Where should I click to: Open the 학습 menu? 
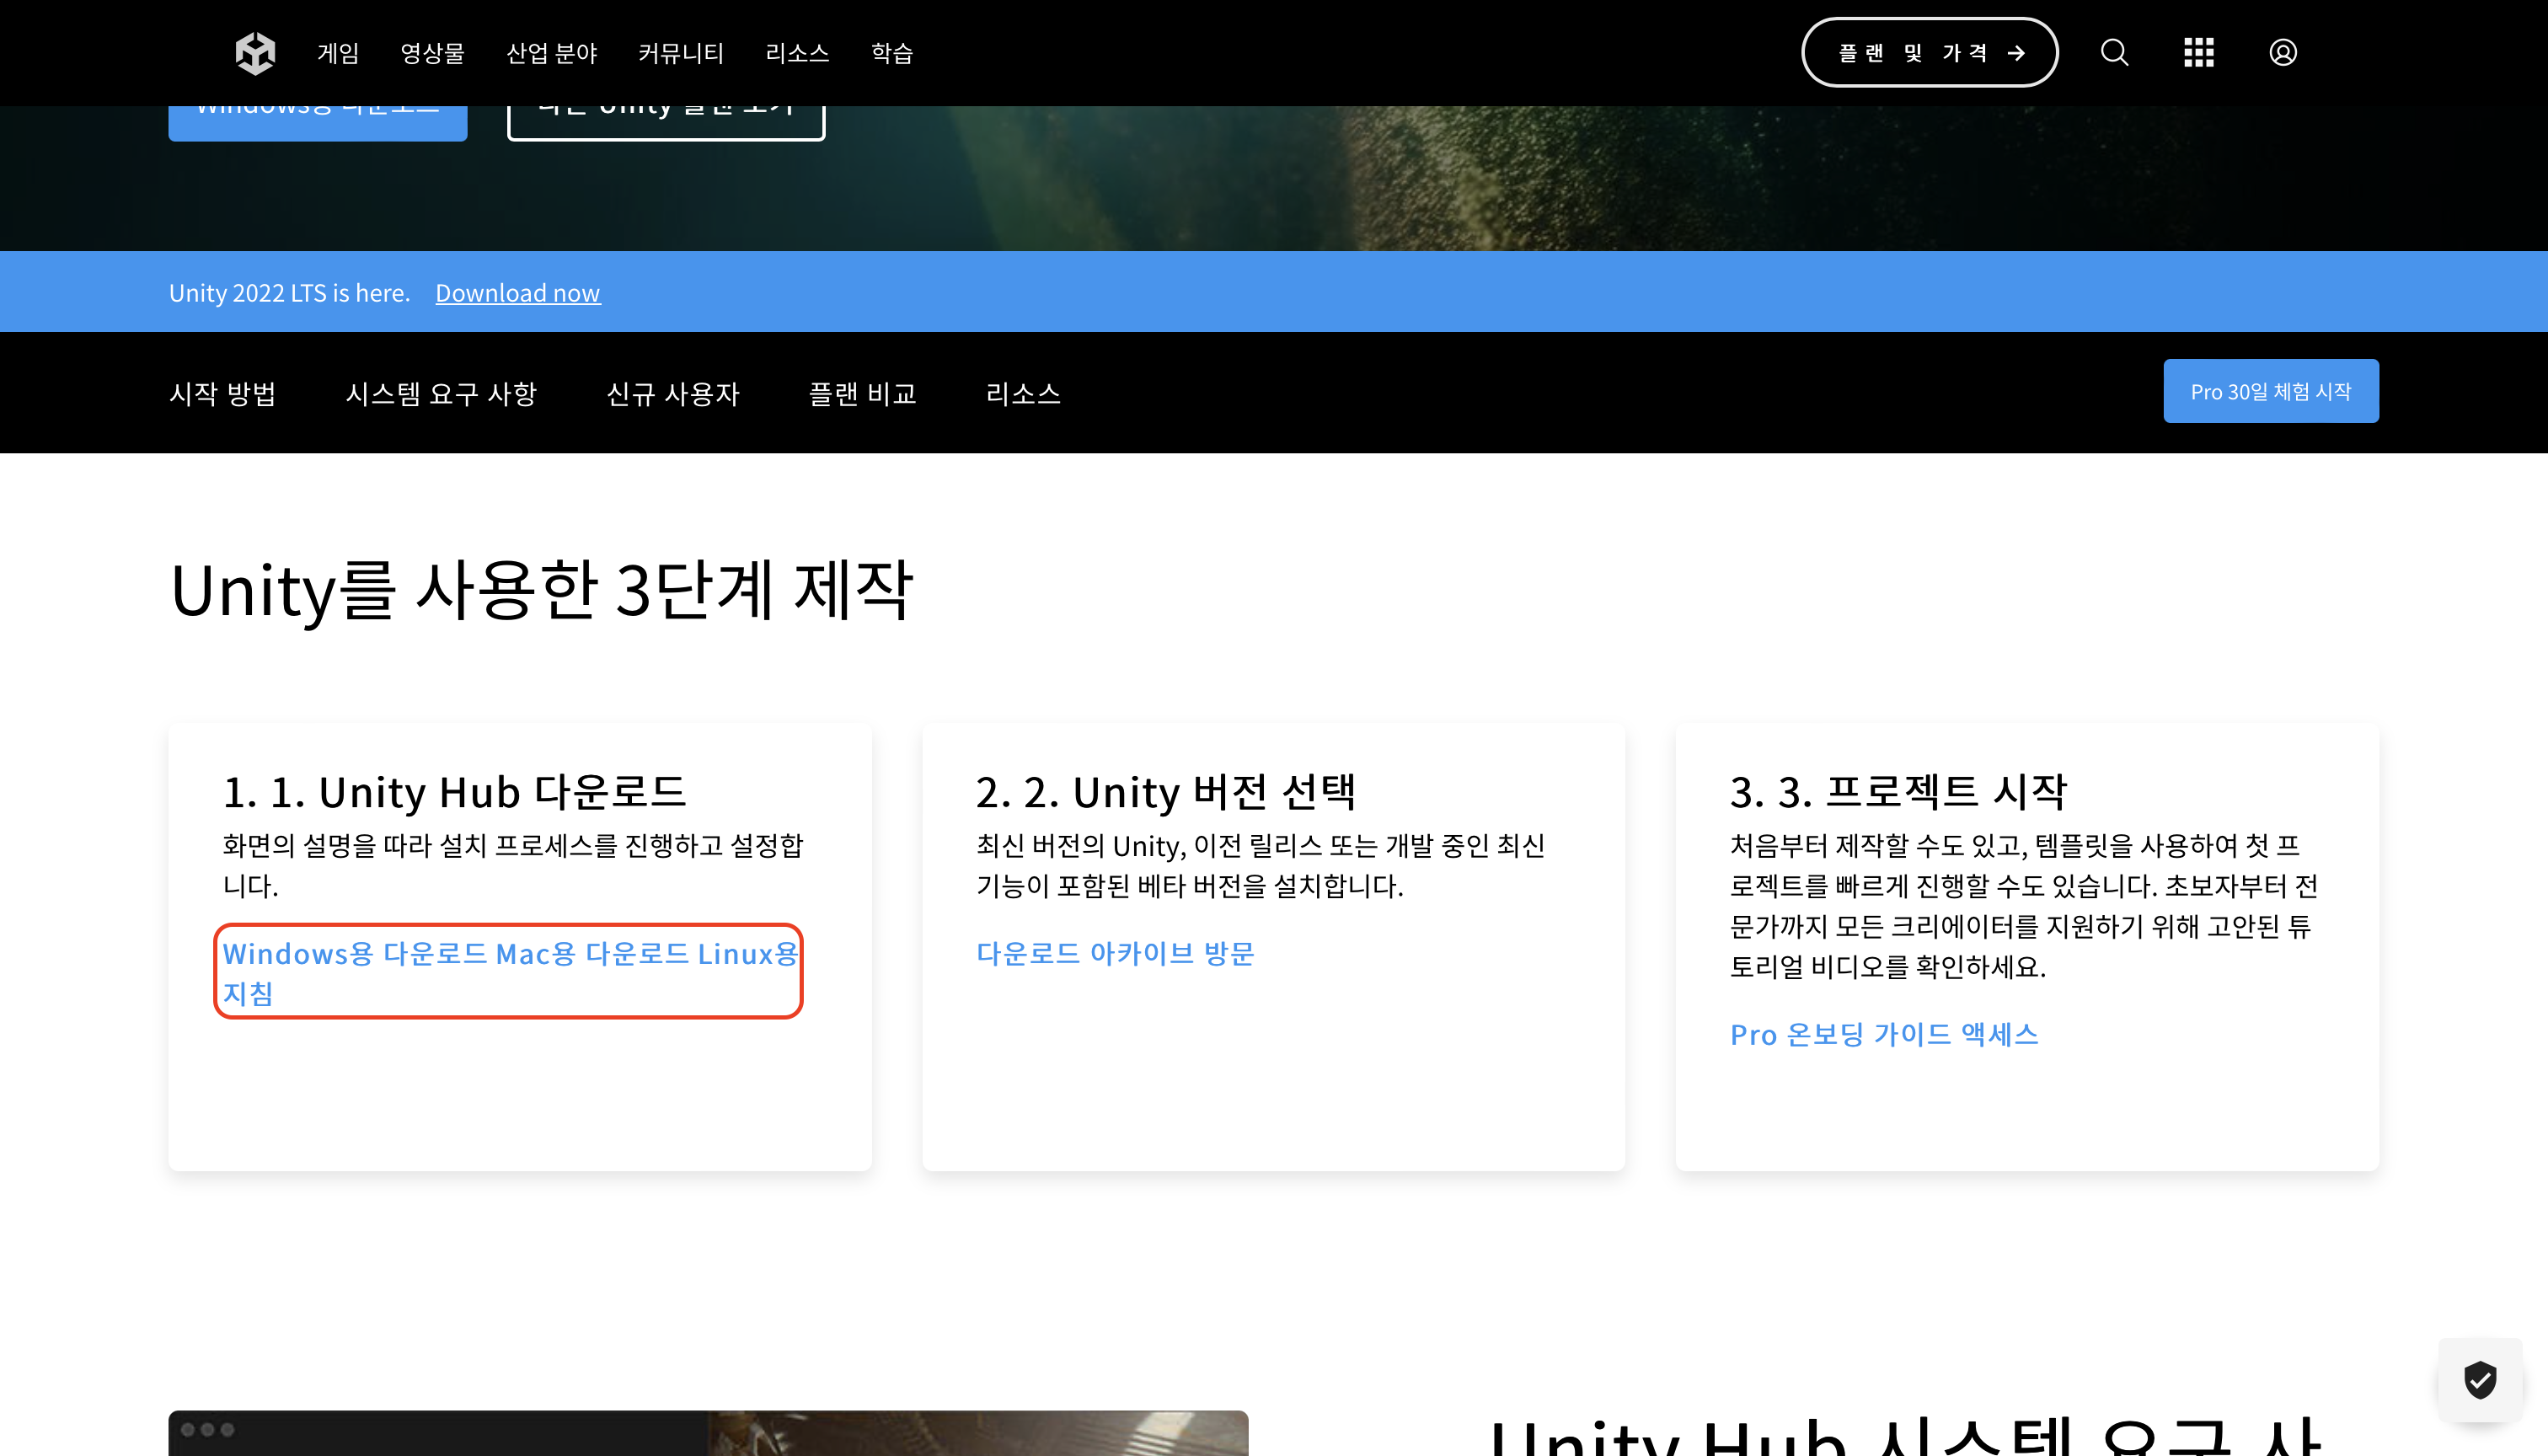click(891, 53)
